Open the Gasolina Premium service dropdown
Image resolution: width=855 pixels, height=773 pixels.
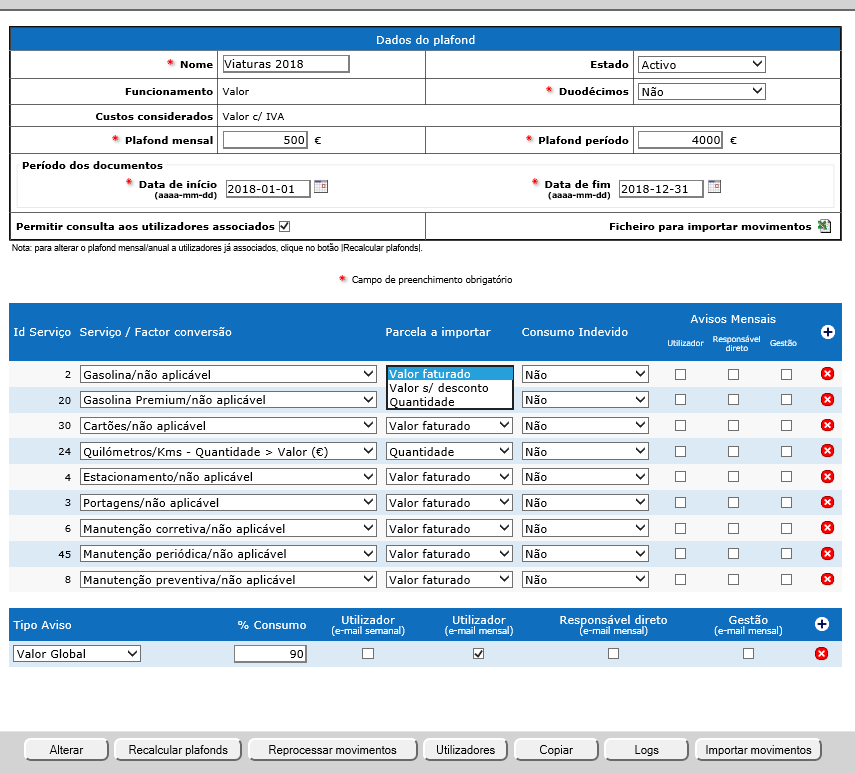tap(228, 400)
